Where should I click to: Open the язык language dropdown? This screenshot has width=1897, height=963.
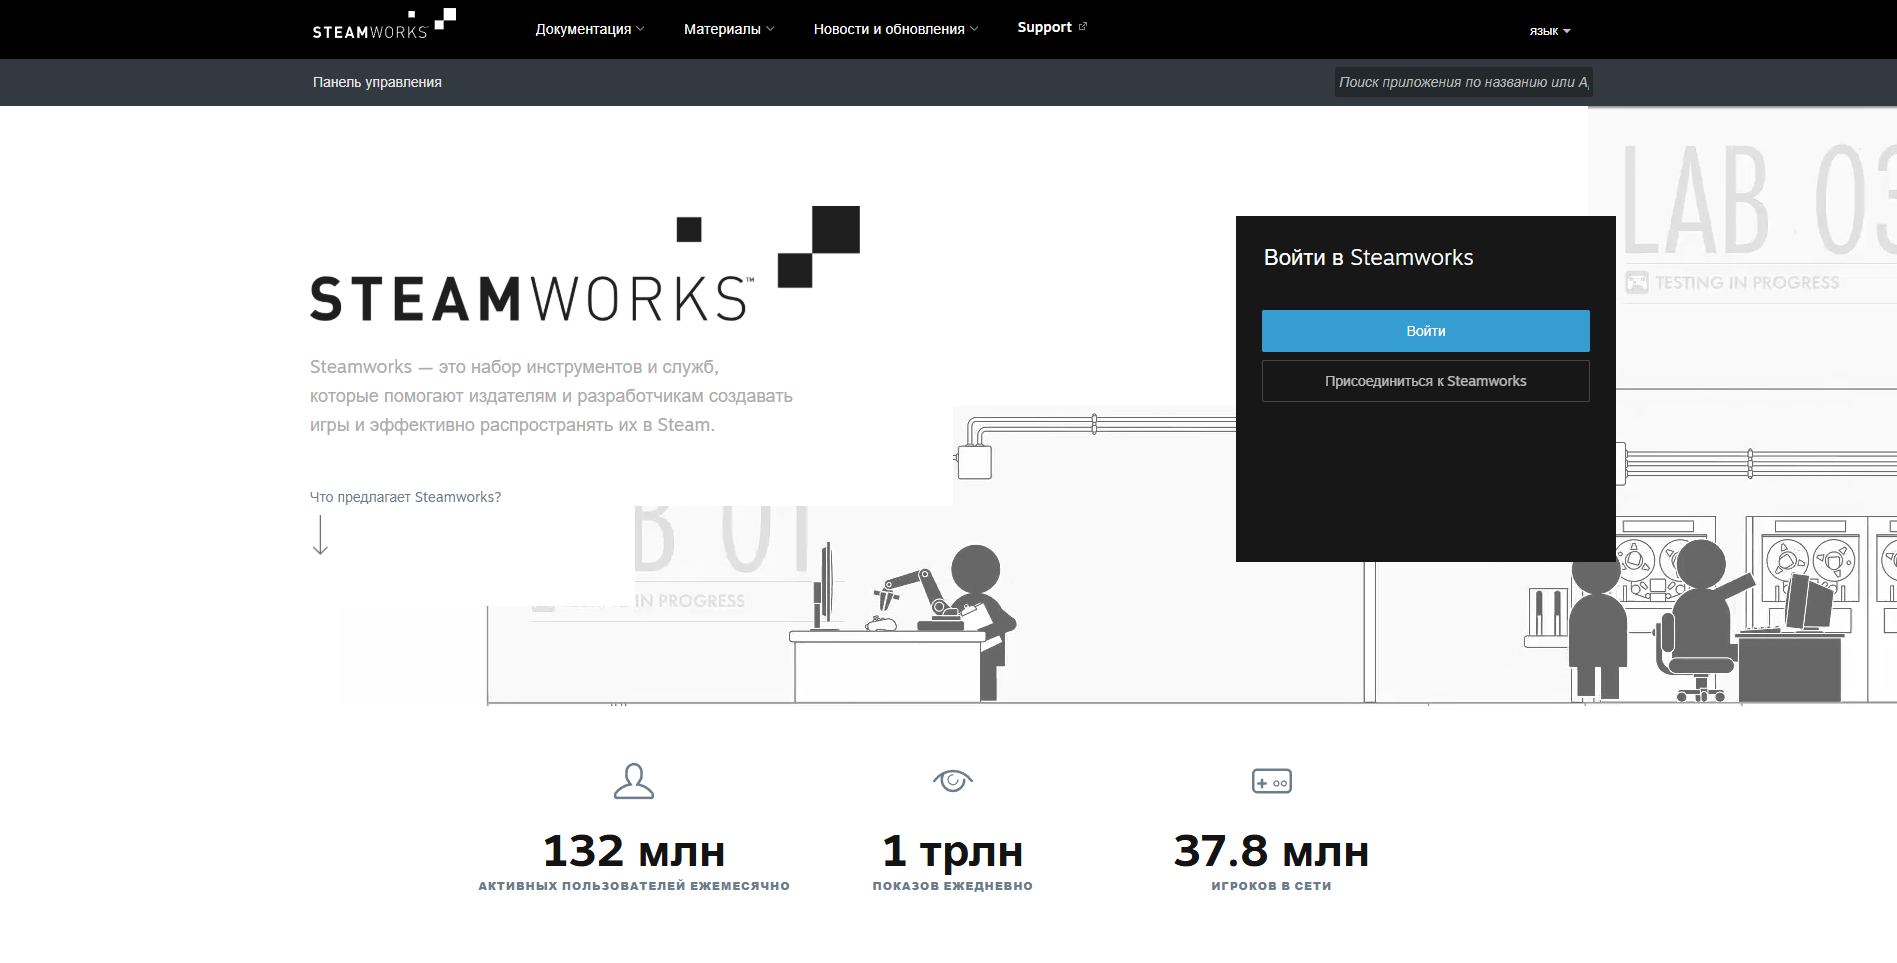[x=1550, y=31]
